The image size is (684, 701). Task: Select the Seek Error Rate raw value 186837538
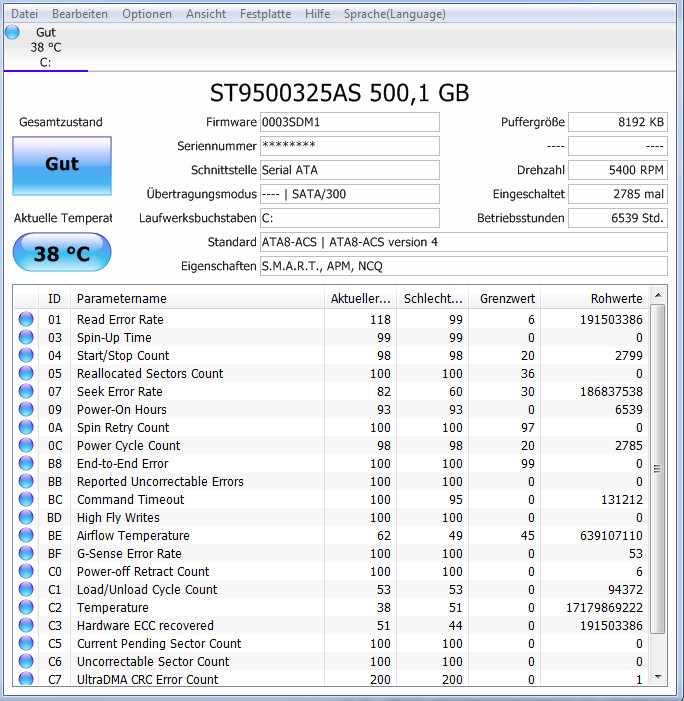click(611, 391)
